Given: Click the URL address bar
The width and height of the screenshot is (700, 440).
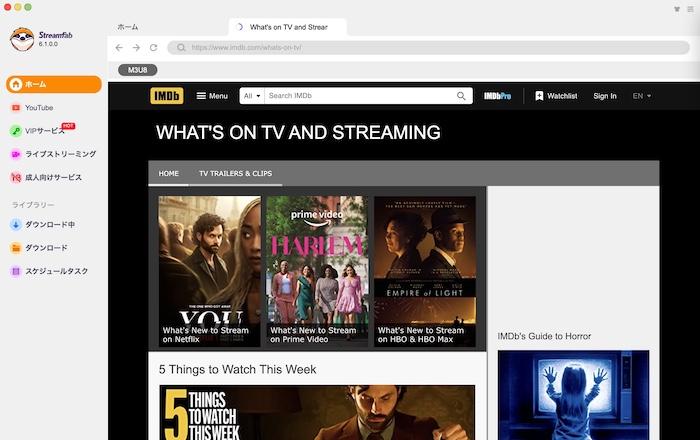Looking at the screenshot, I should pyautogui.click(x=429, y=47).
